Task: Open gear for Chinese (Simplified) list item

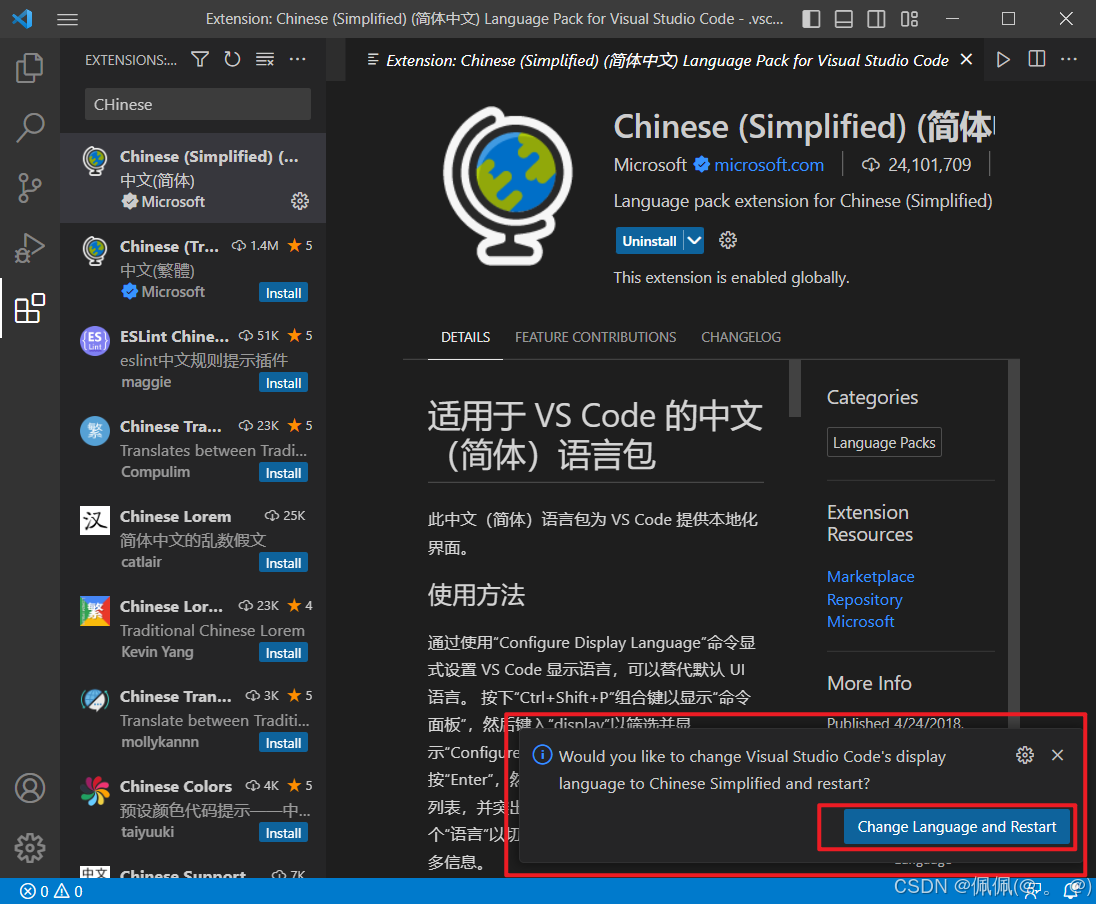Action: tap(300, 201)
